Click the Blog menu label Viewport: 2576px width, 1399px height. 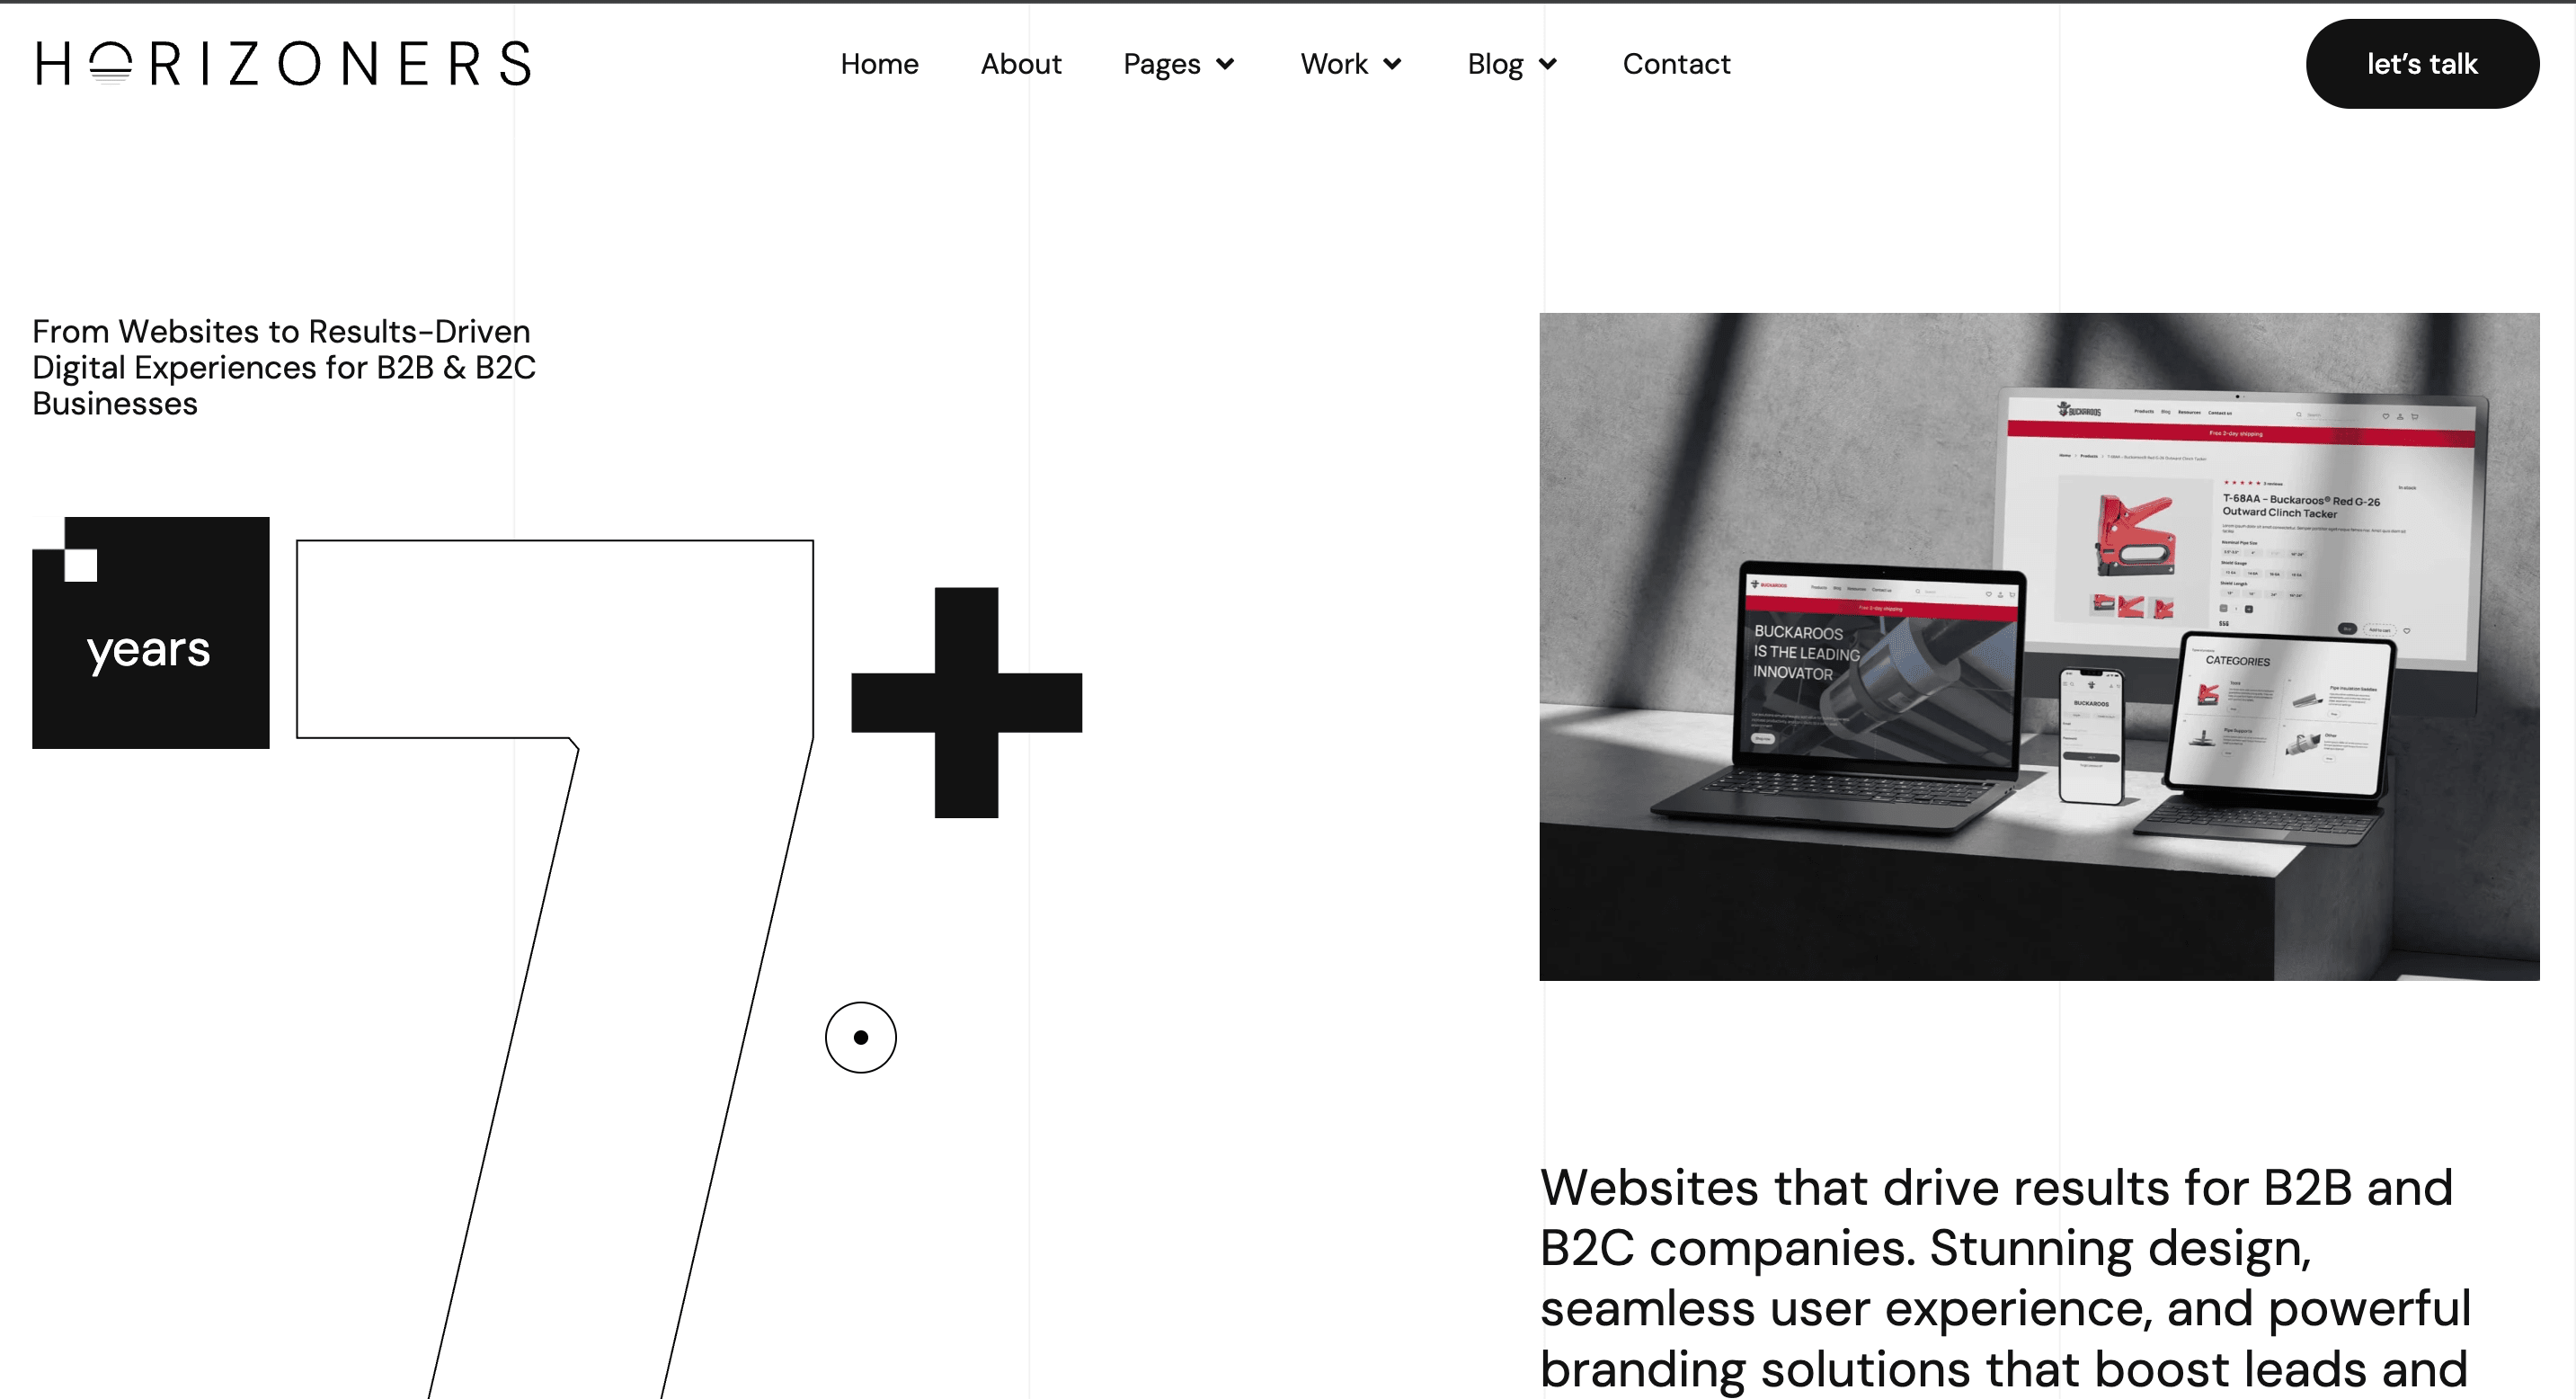tap(1495, 65)
